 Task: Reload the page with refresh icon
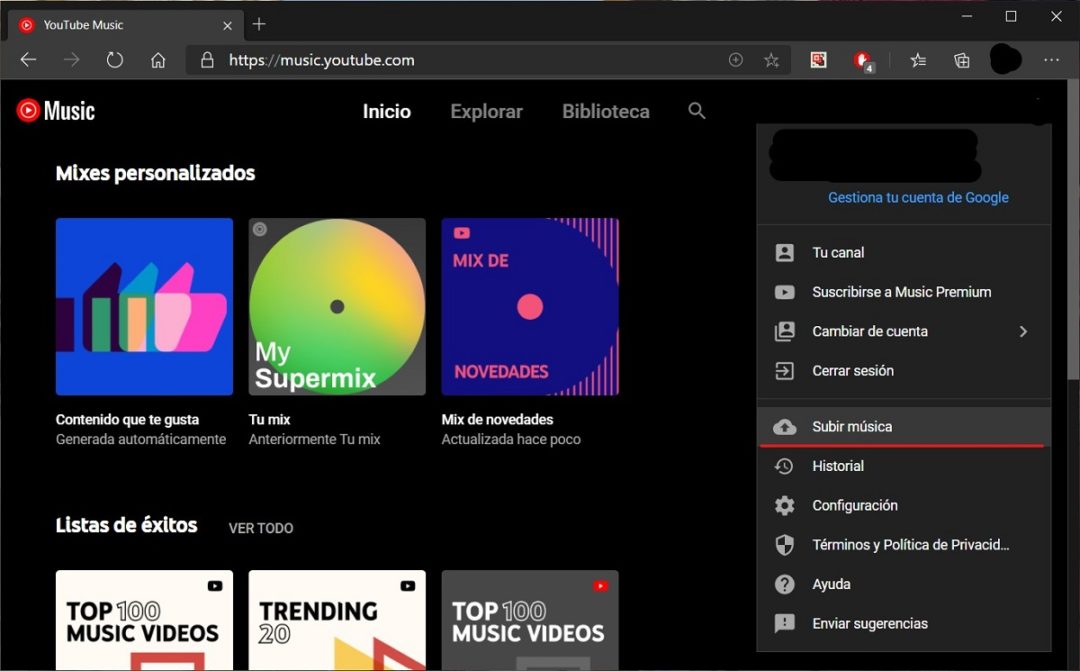click(x=114, y=60)
